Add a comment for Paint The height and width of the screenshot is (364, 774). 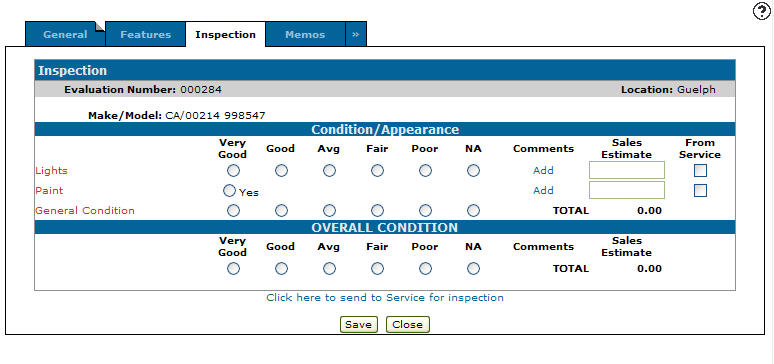[x=543, y=190]
